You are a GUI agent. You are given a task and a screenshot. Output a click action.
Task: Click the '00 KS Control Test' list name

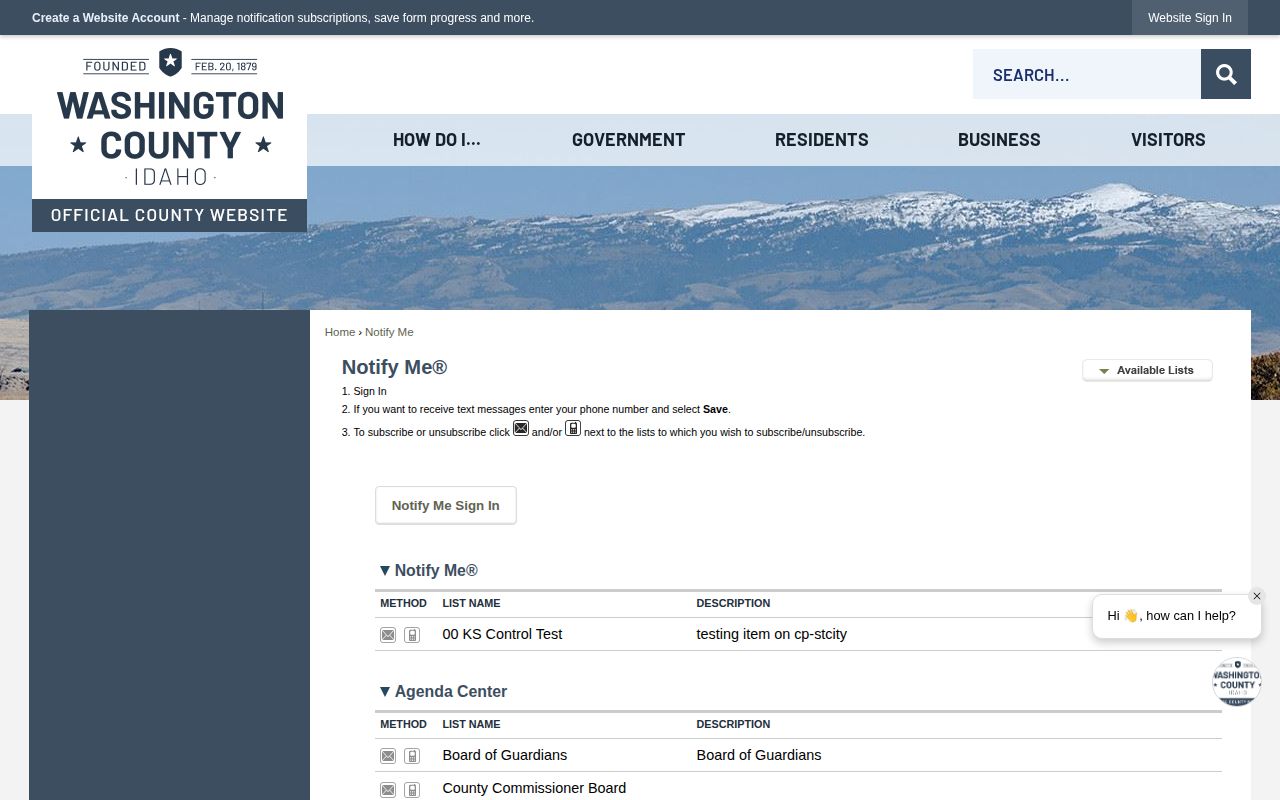[x=502, y=634]
